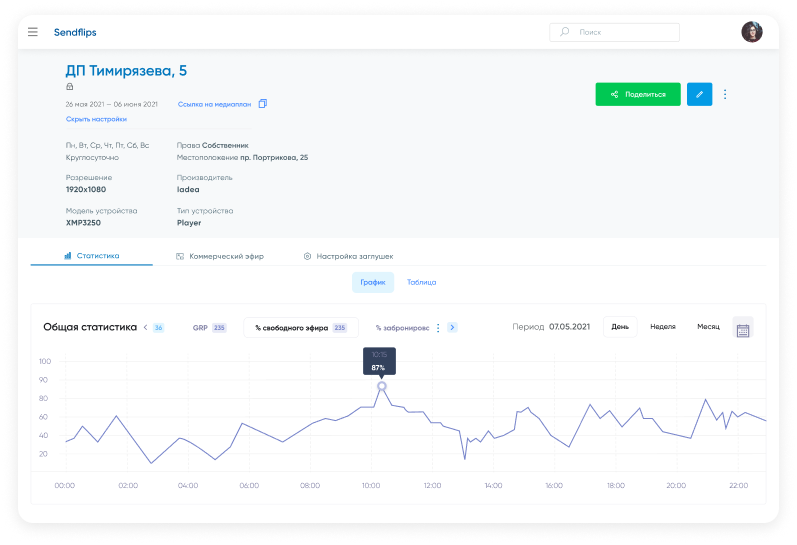Click the user profile avatar
Screen dimensions: 797x545
point(751,32)
